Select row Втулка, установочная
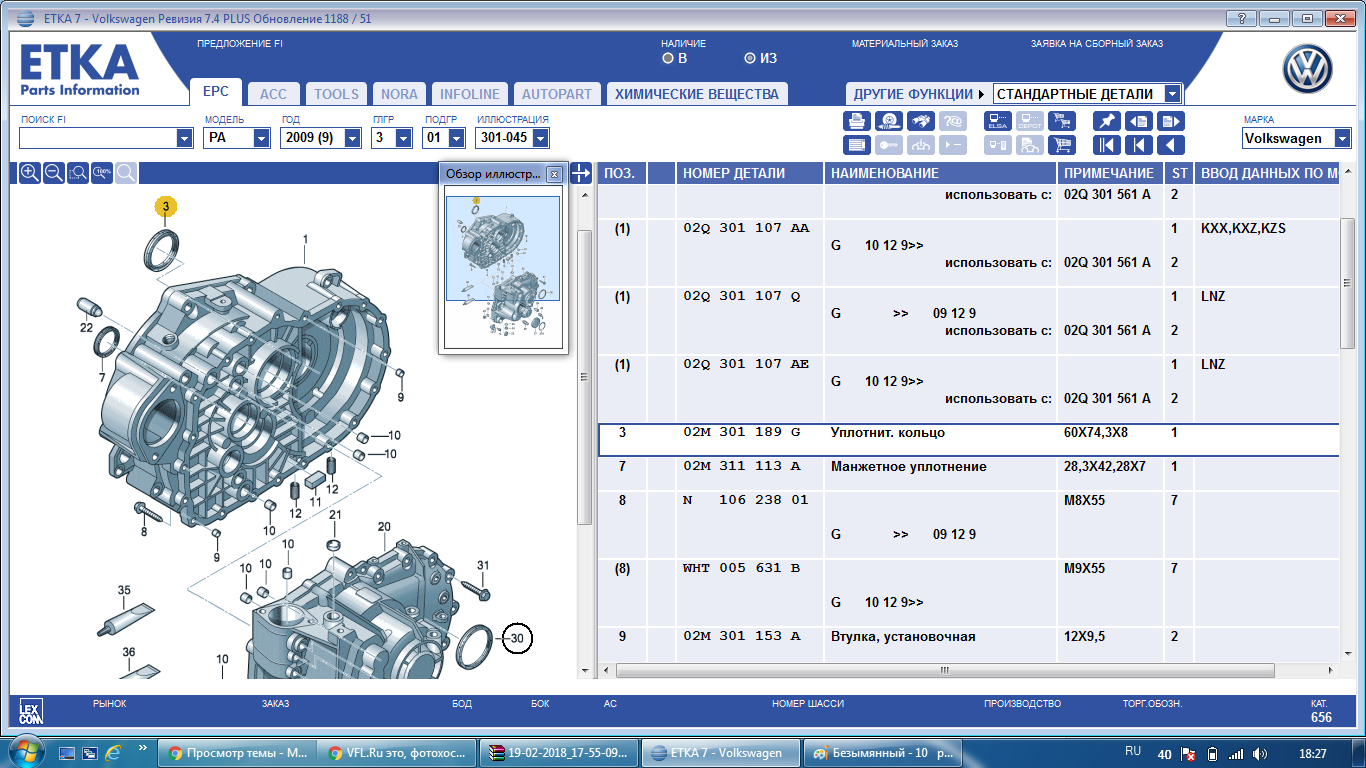Image resolution: width=1366 pixels, height=768 pixels. [968, 643]
